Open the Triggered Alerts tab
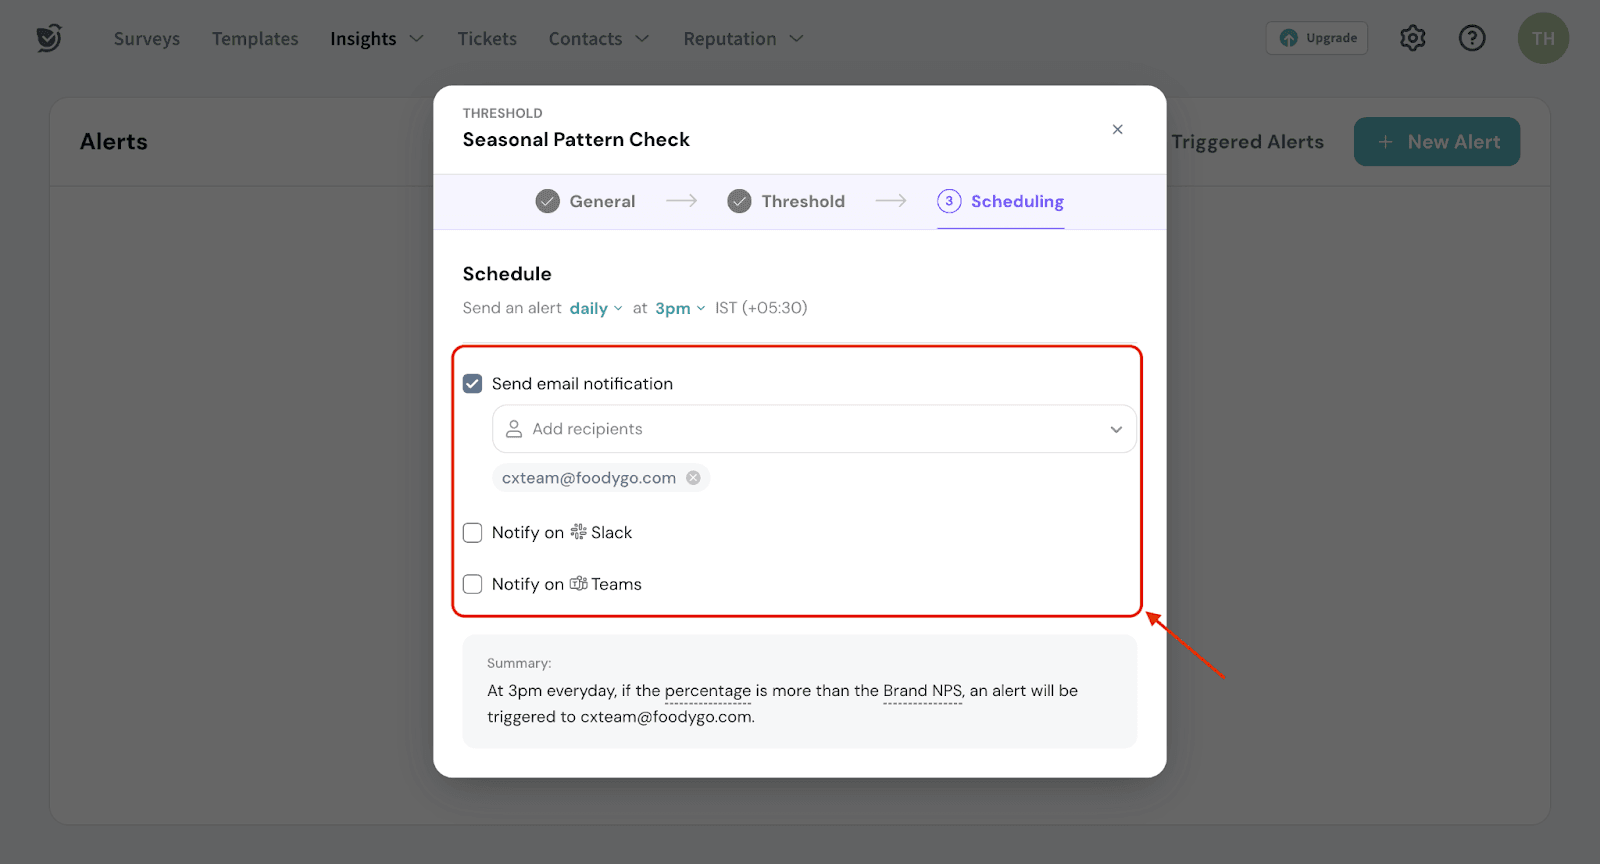 coord(1247,142)
